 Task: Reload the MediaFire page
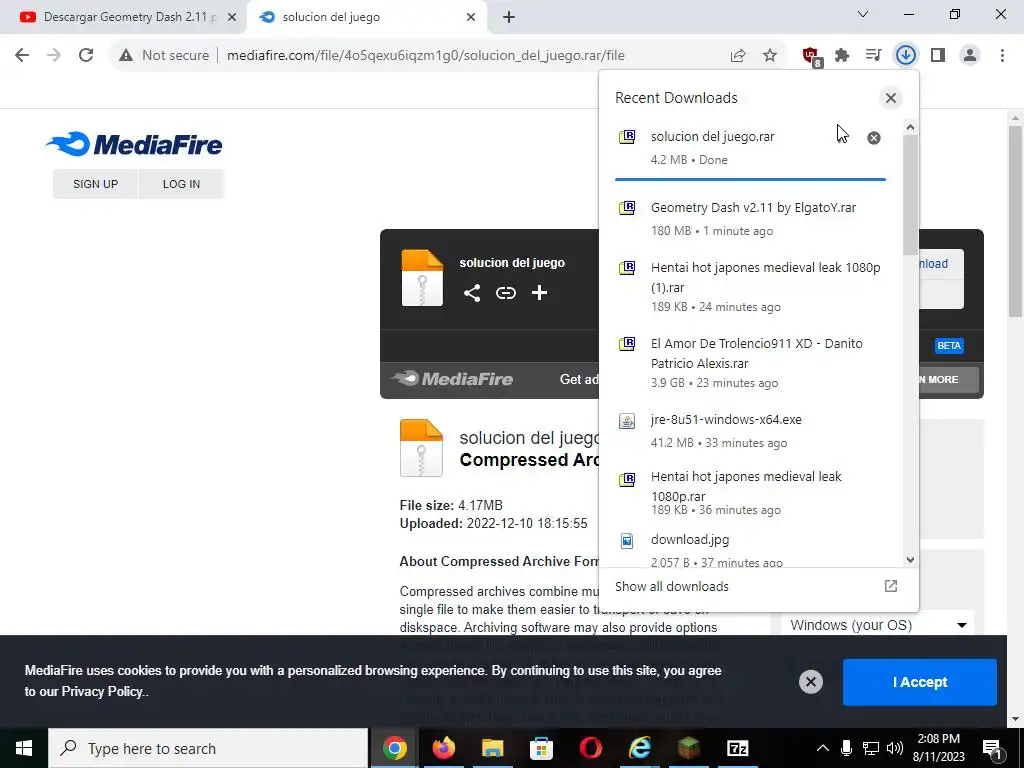coord(86,55)
